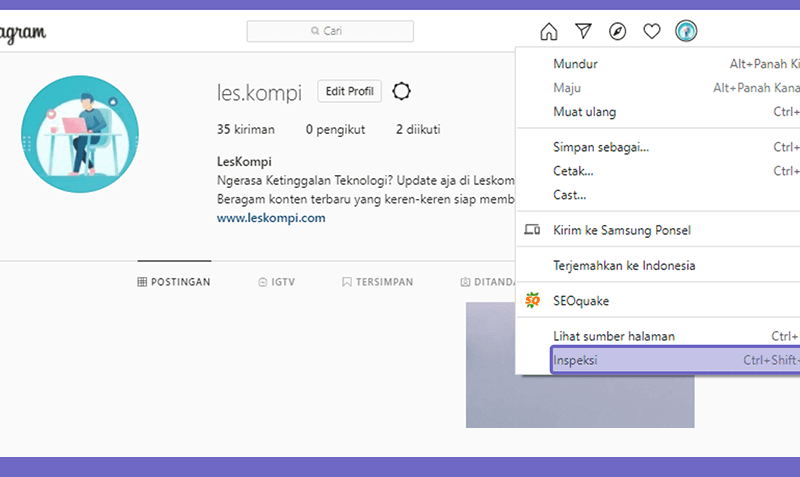Image resolution: width=800 pixels, height=477 pixels.
Task: Select Simpan sebagai... menu entry
Action: coord(658,147)
